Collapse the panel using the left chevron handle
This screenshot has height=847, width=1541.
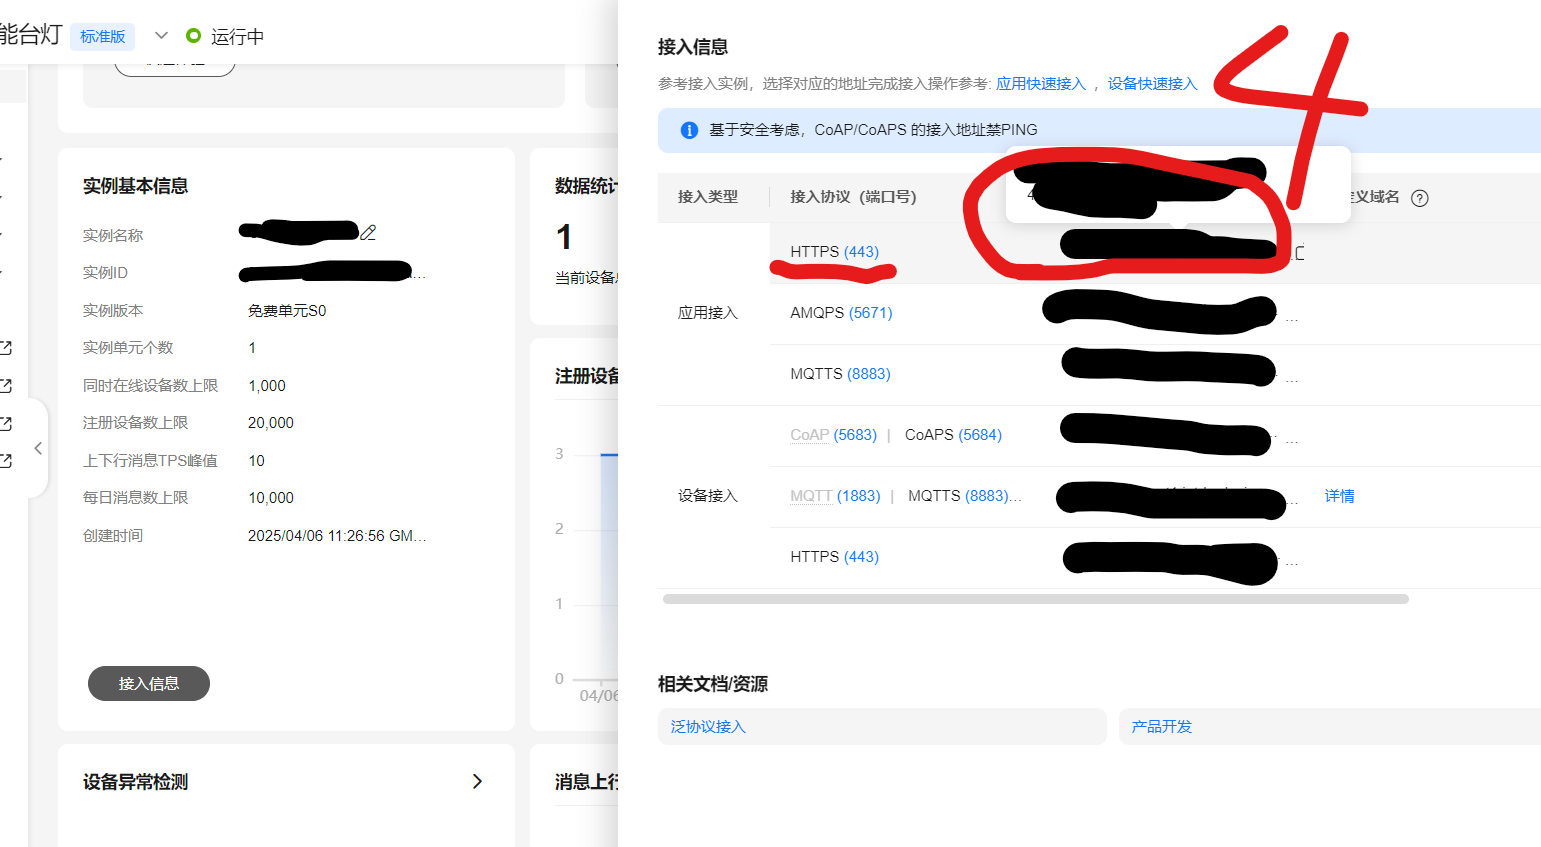pos(37,448)
